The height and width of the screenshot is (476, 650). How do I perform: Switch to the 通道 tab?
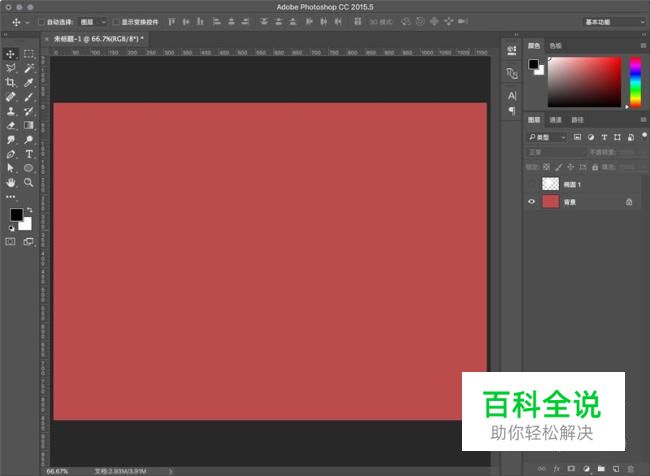pyautogui.click(x=555, y=119)
